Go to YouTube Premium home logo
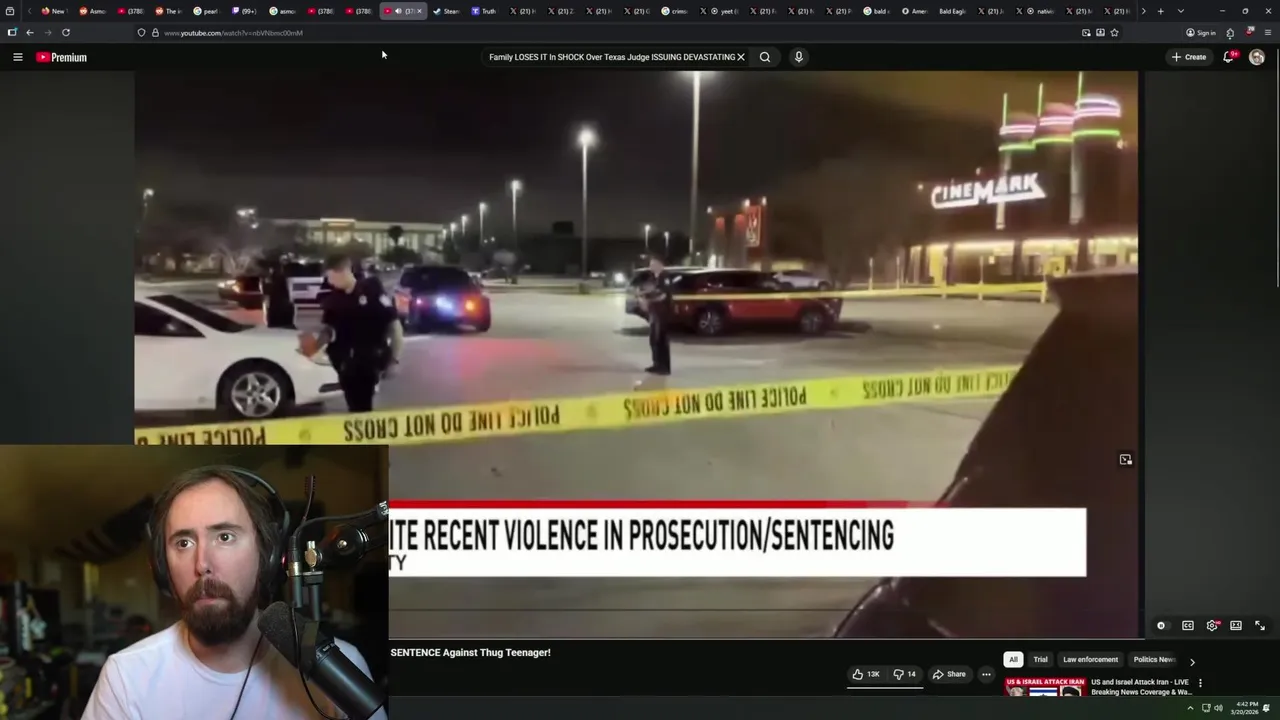1280x720 pixels. [62, 57]
